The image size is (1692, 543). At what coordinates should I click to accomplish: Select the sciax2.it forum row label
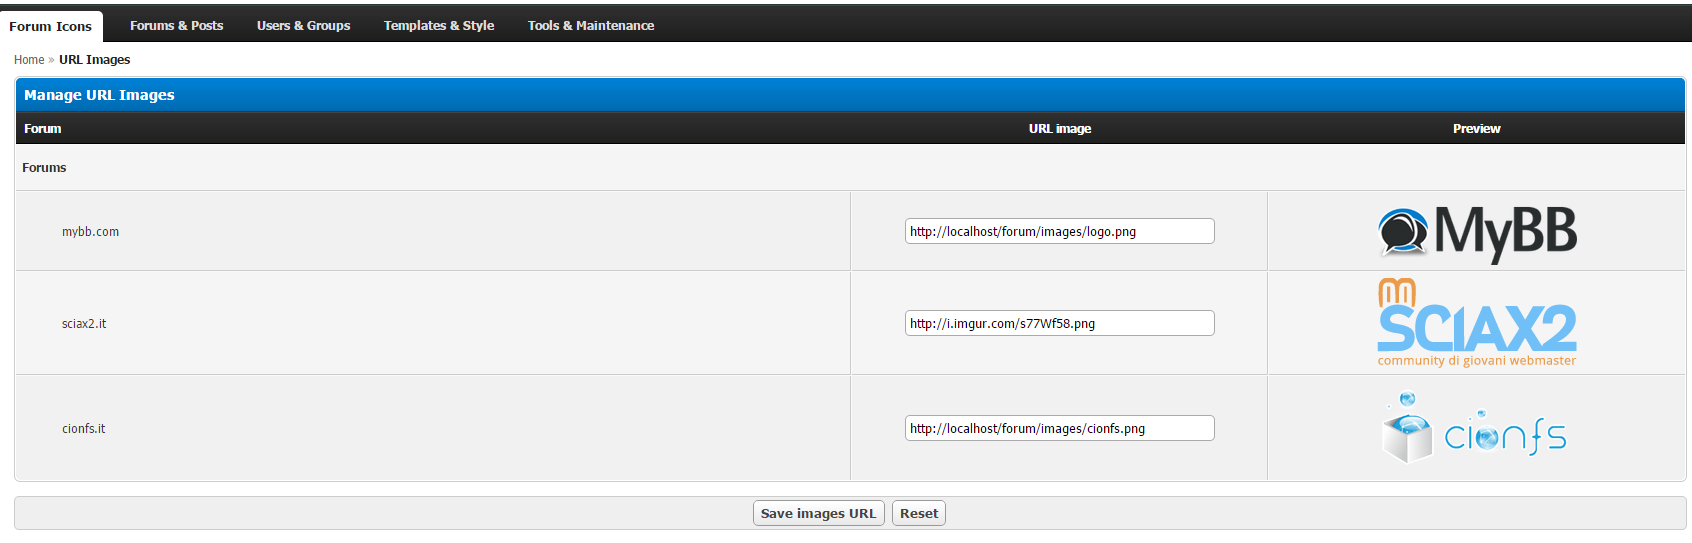click(x=84, y=324)
